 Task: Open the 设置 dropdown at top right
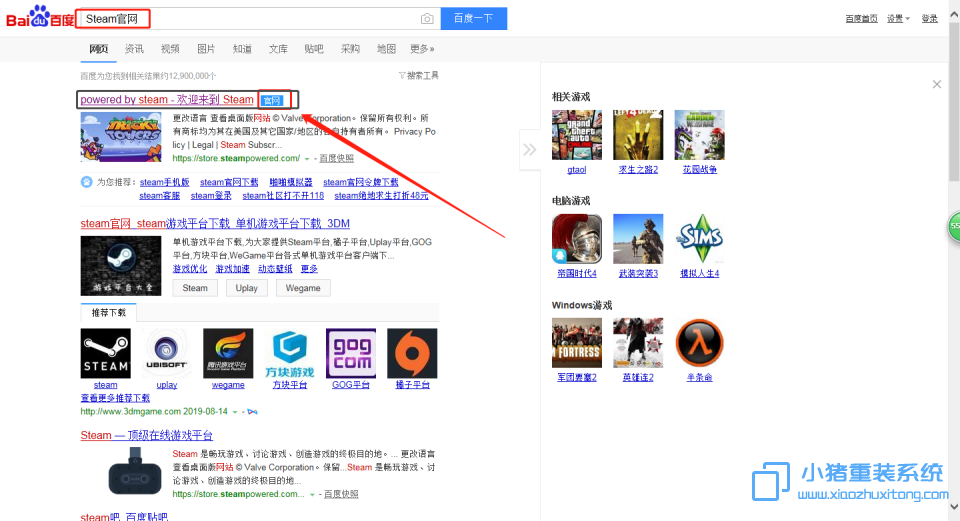point(898,18)
